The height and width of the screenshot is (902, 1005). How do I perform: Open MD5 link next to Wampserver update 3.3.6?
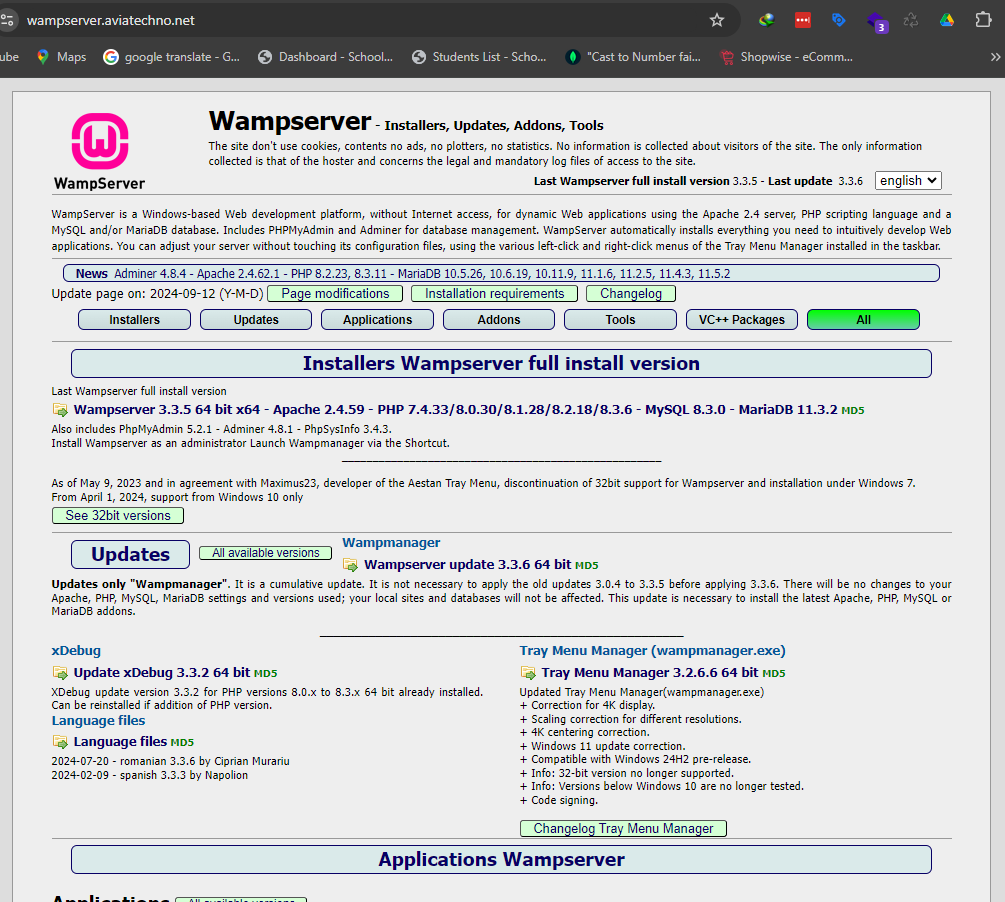tap(586, 565)
